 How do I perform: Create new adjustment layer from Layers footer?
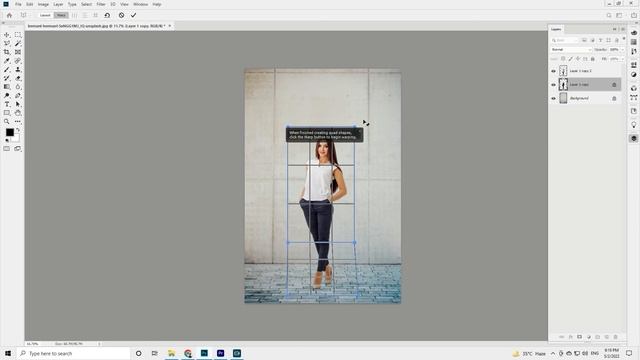point(589,337)
